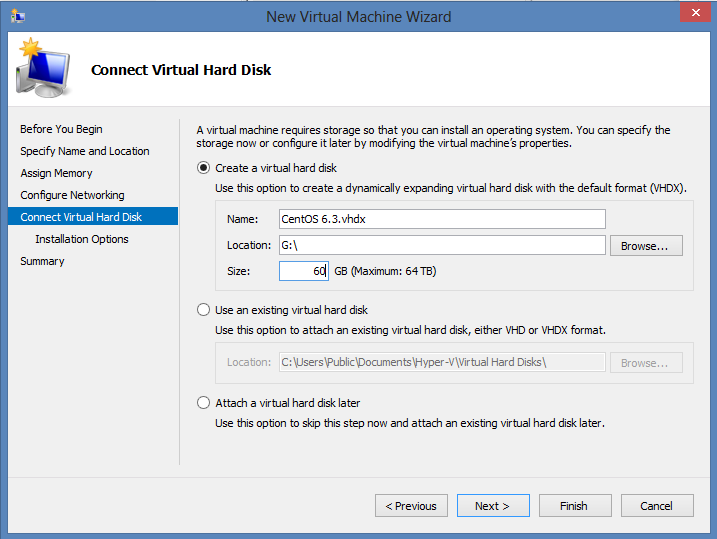Viewport: 717px width, 539px height.
Task: Open the Summary step
Action: pyautogui.click(x=42, y=261)
